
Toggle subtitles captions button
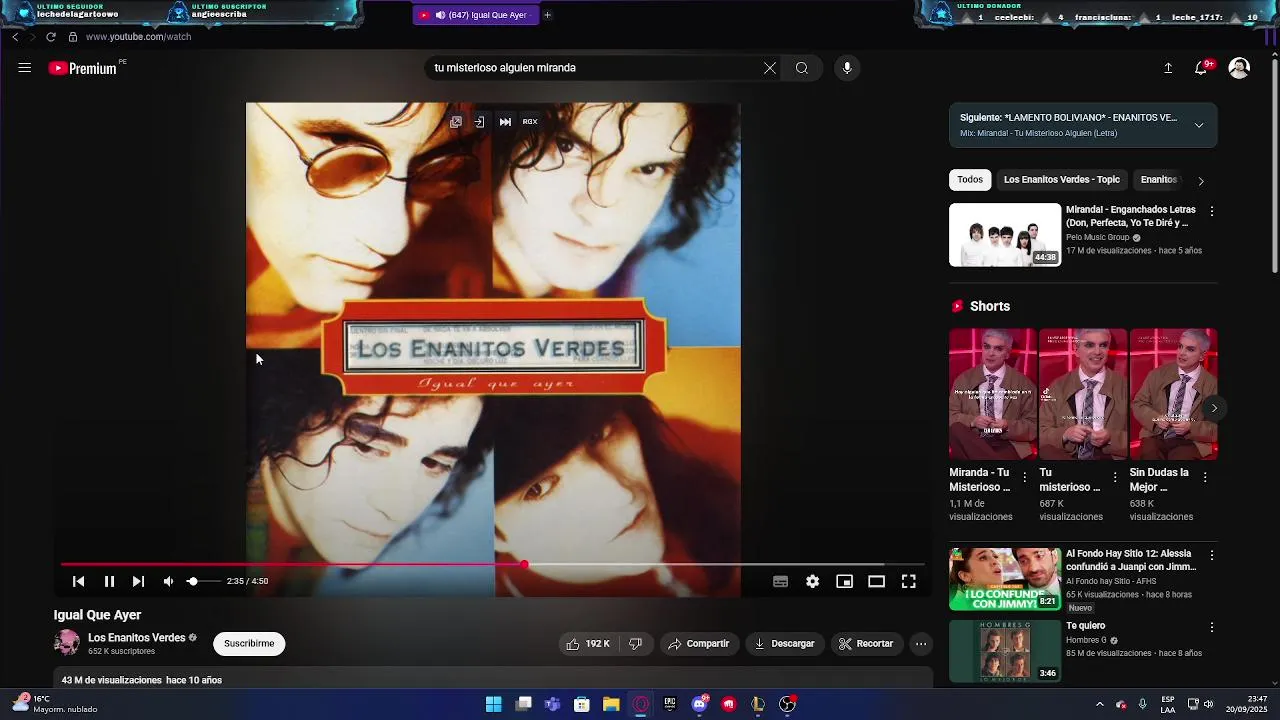[x=780, y=581]
